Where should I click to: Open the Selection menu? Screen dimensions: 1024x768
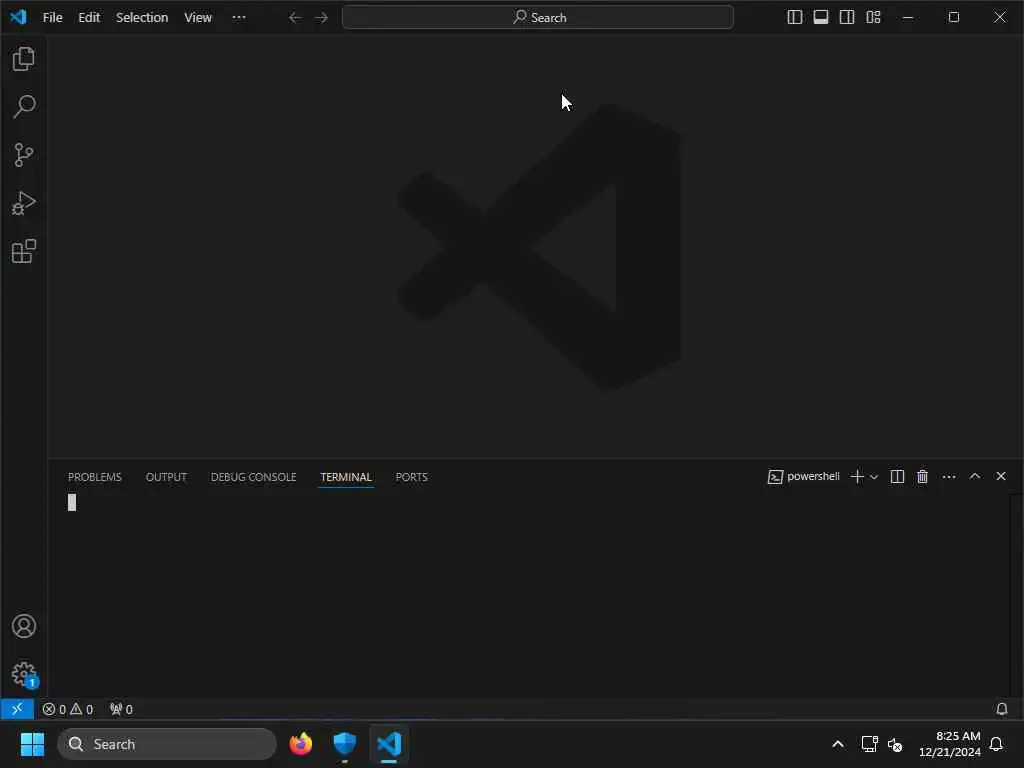[142, 18]
